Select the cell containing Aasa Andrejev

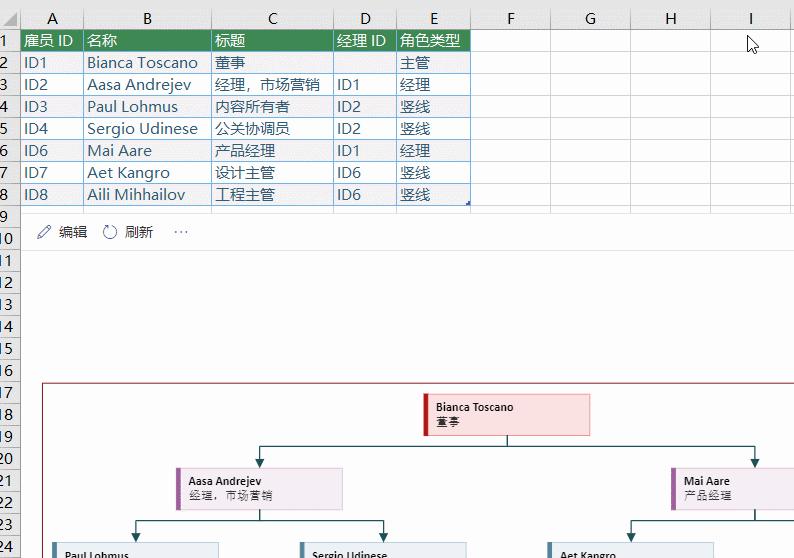147,85
